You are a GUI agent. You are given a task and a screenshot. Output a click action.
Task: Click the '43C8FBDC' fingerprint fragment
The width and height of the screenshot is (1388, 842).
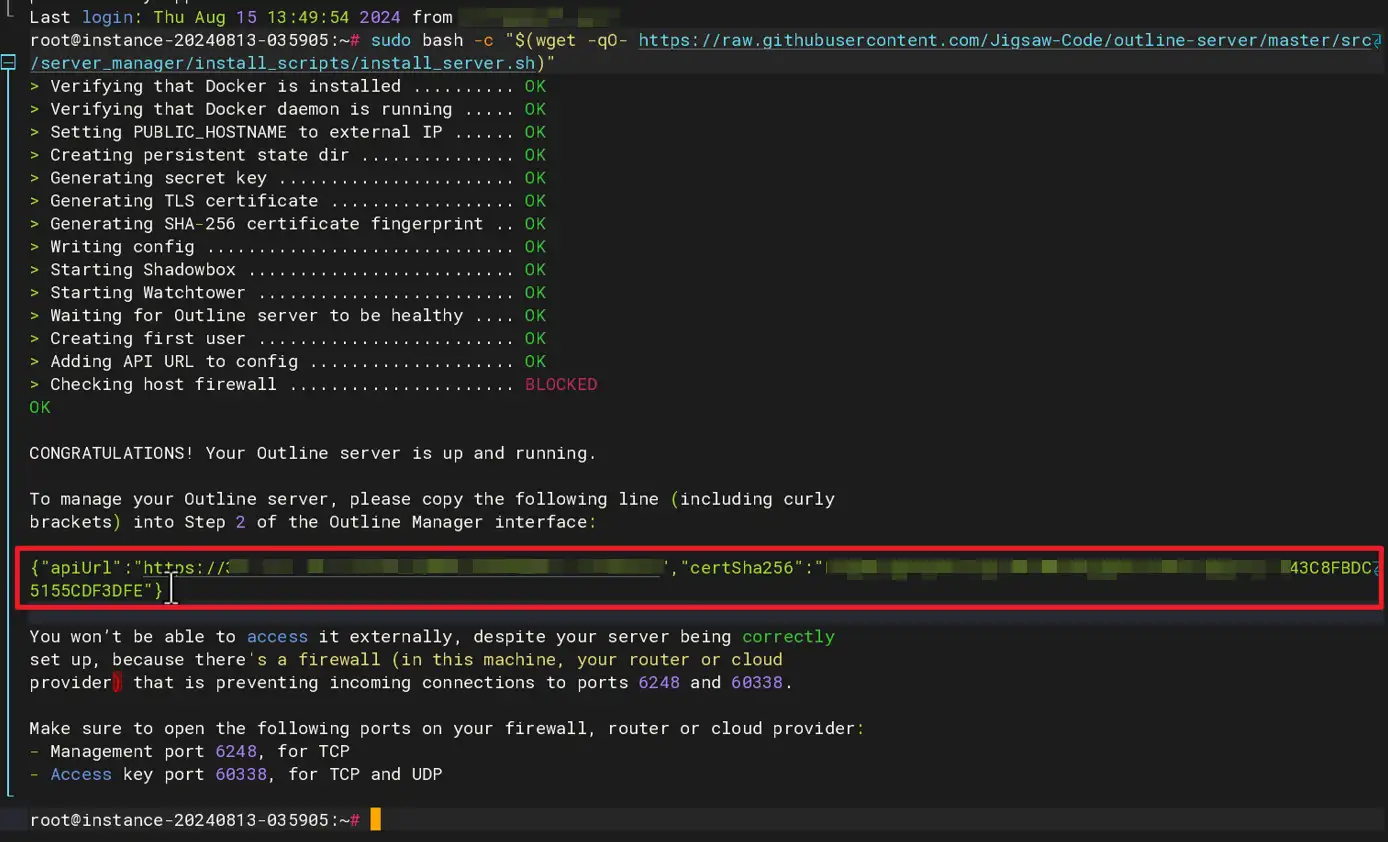1331,569
